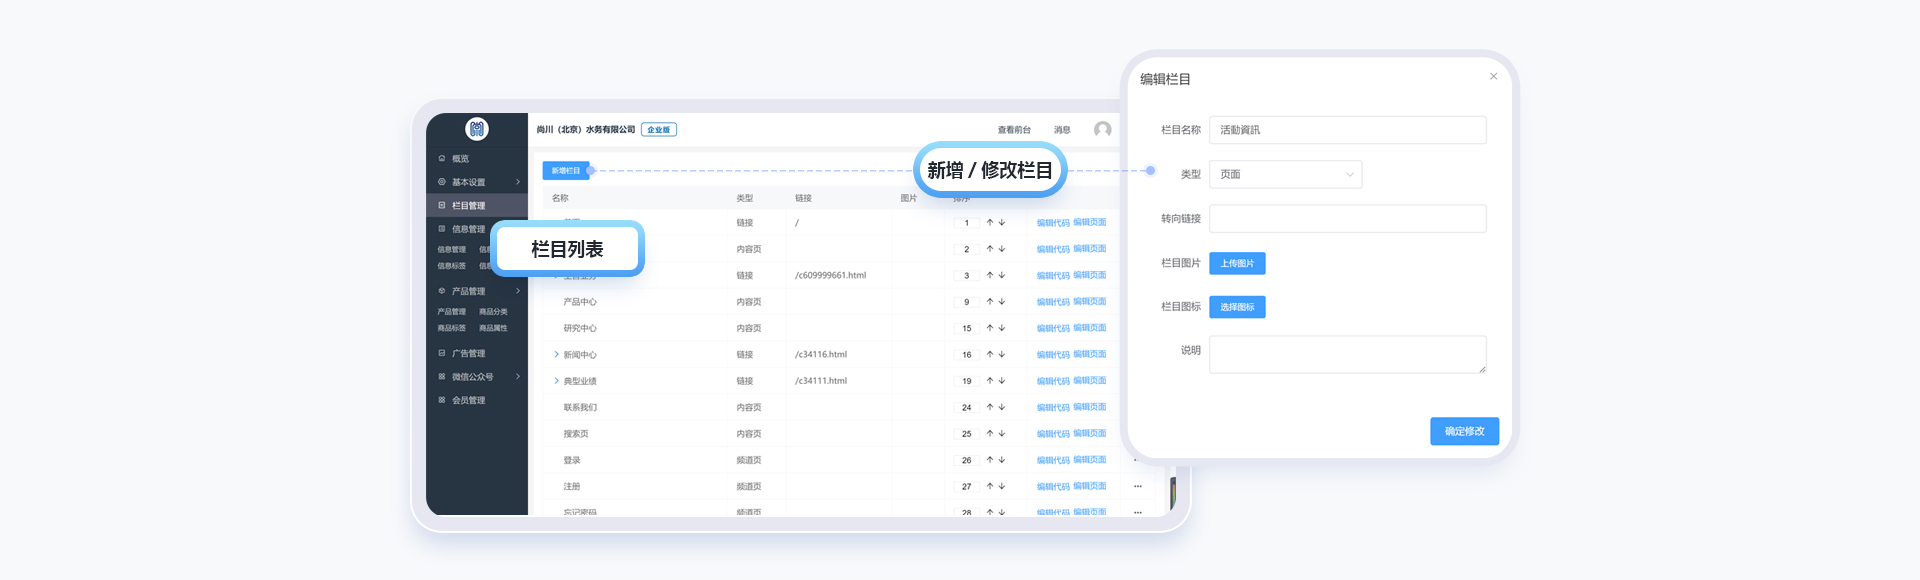Click the more options dots in row 27
This screenshot has height=580, width=1920.
1137,486
